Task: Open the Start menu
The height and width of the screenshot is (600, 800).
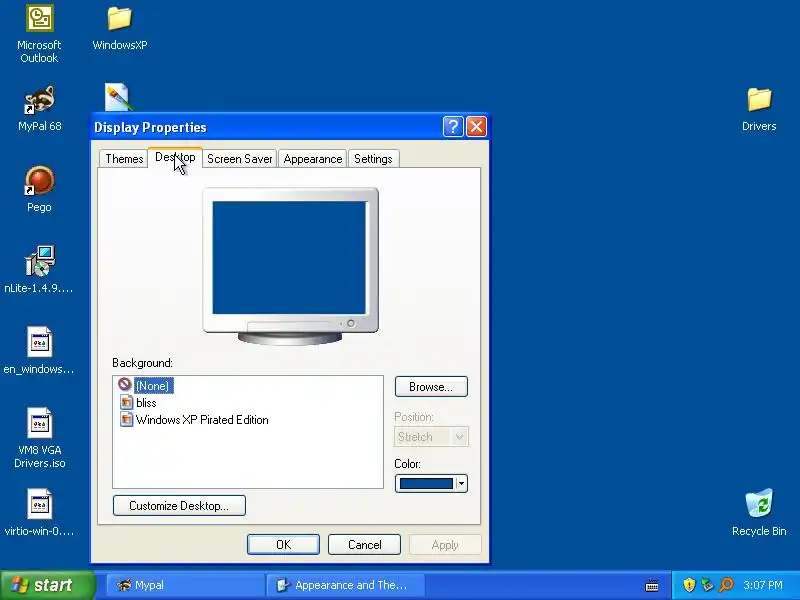Action: pyautogui.click(x=47, y=585)
